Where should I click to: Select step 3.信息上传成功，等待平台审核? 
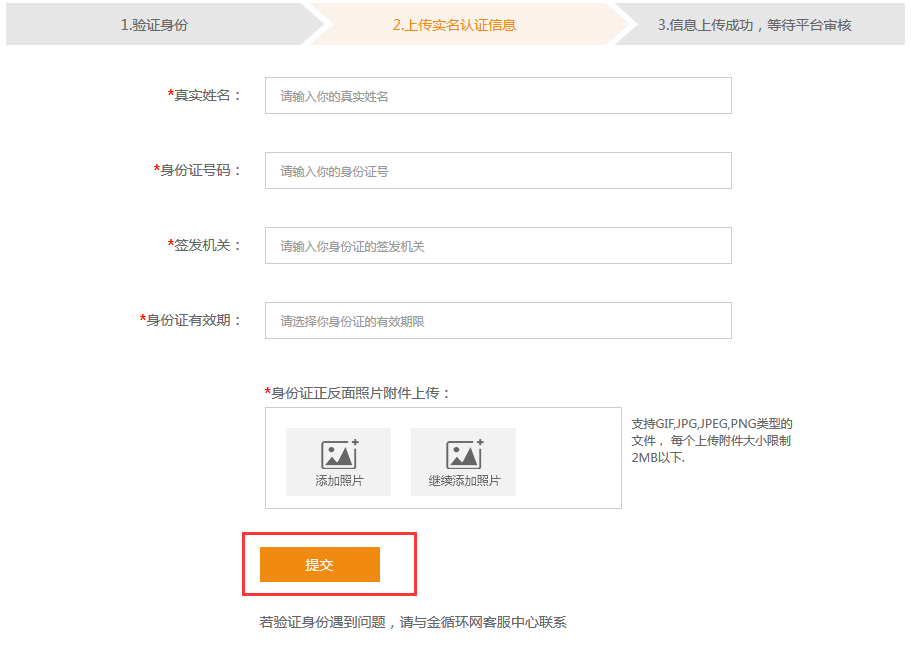click(754, 25)
